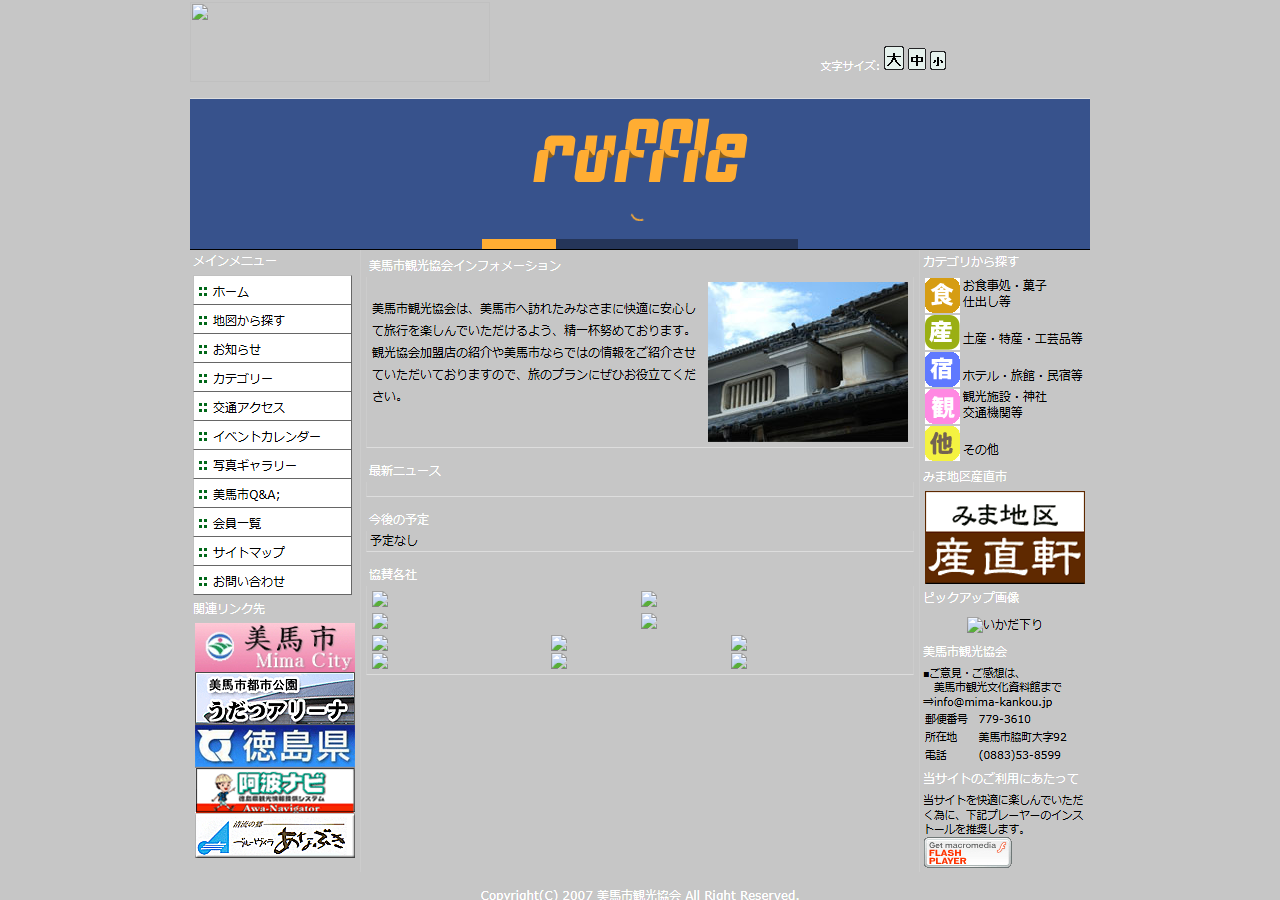
Task: Click the 最新ニュース heading
Action: [405, 471]
